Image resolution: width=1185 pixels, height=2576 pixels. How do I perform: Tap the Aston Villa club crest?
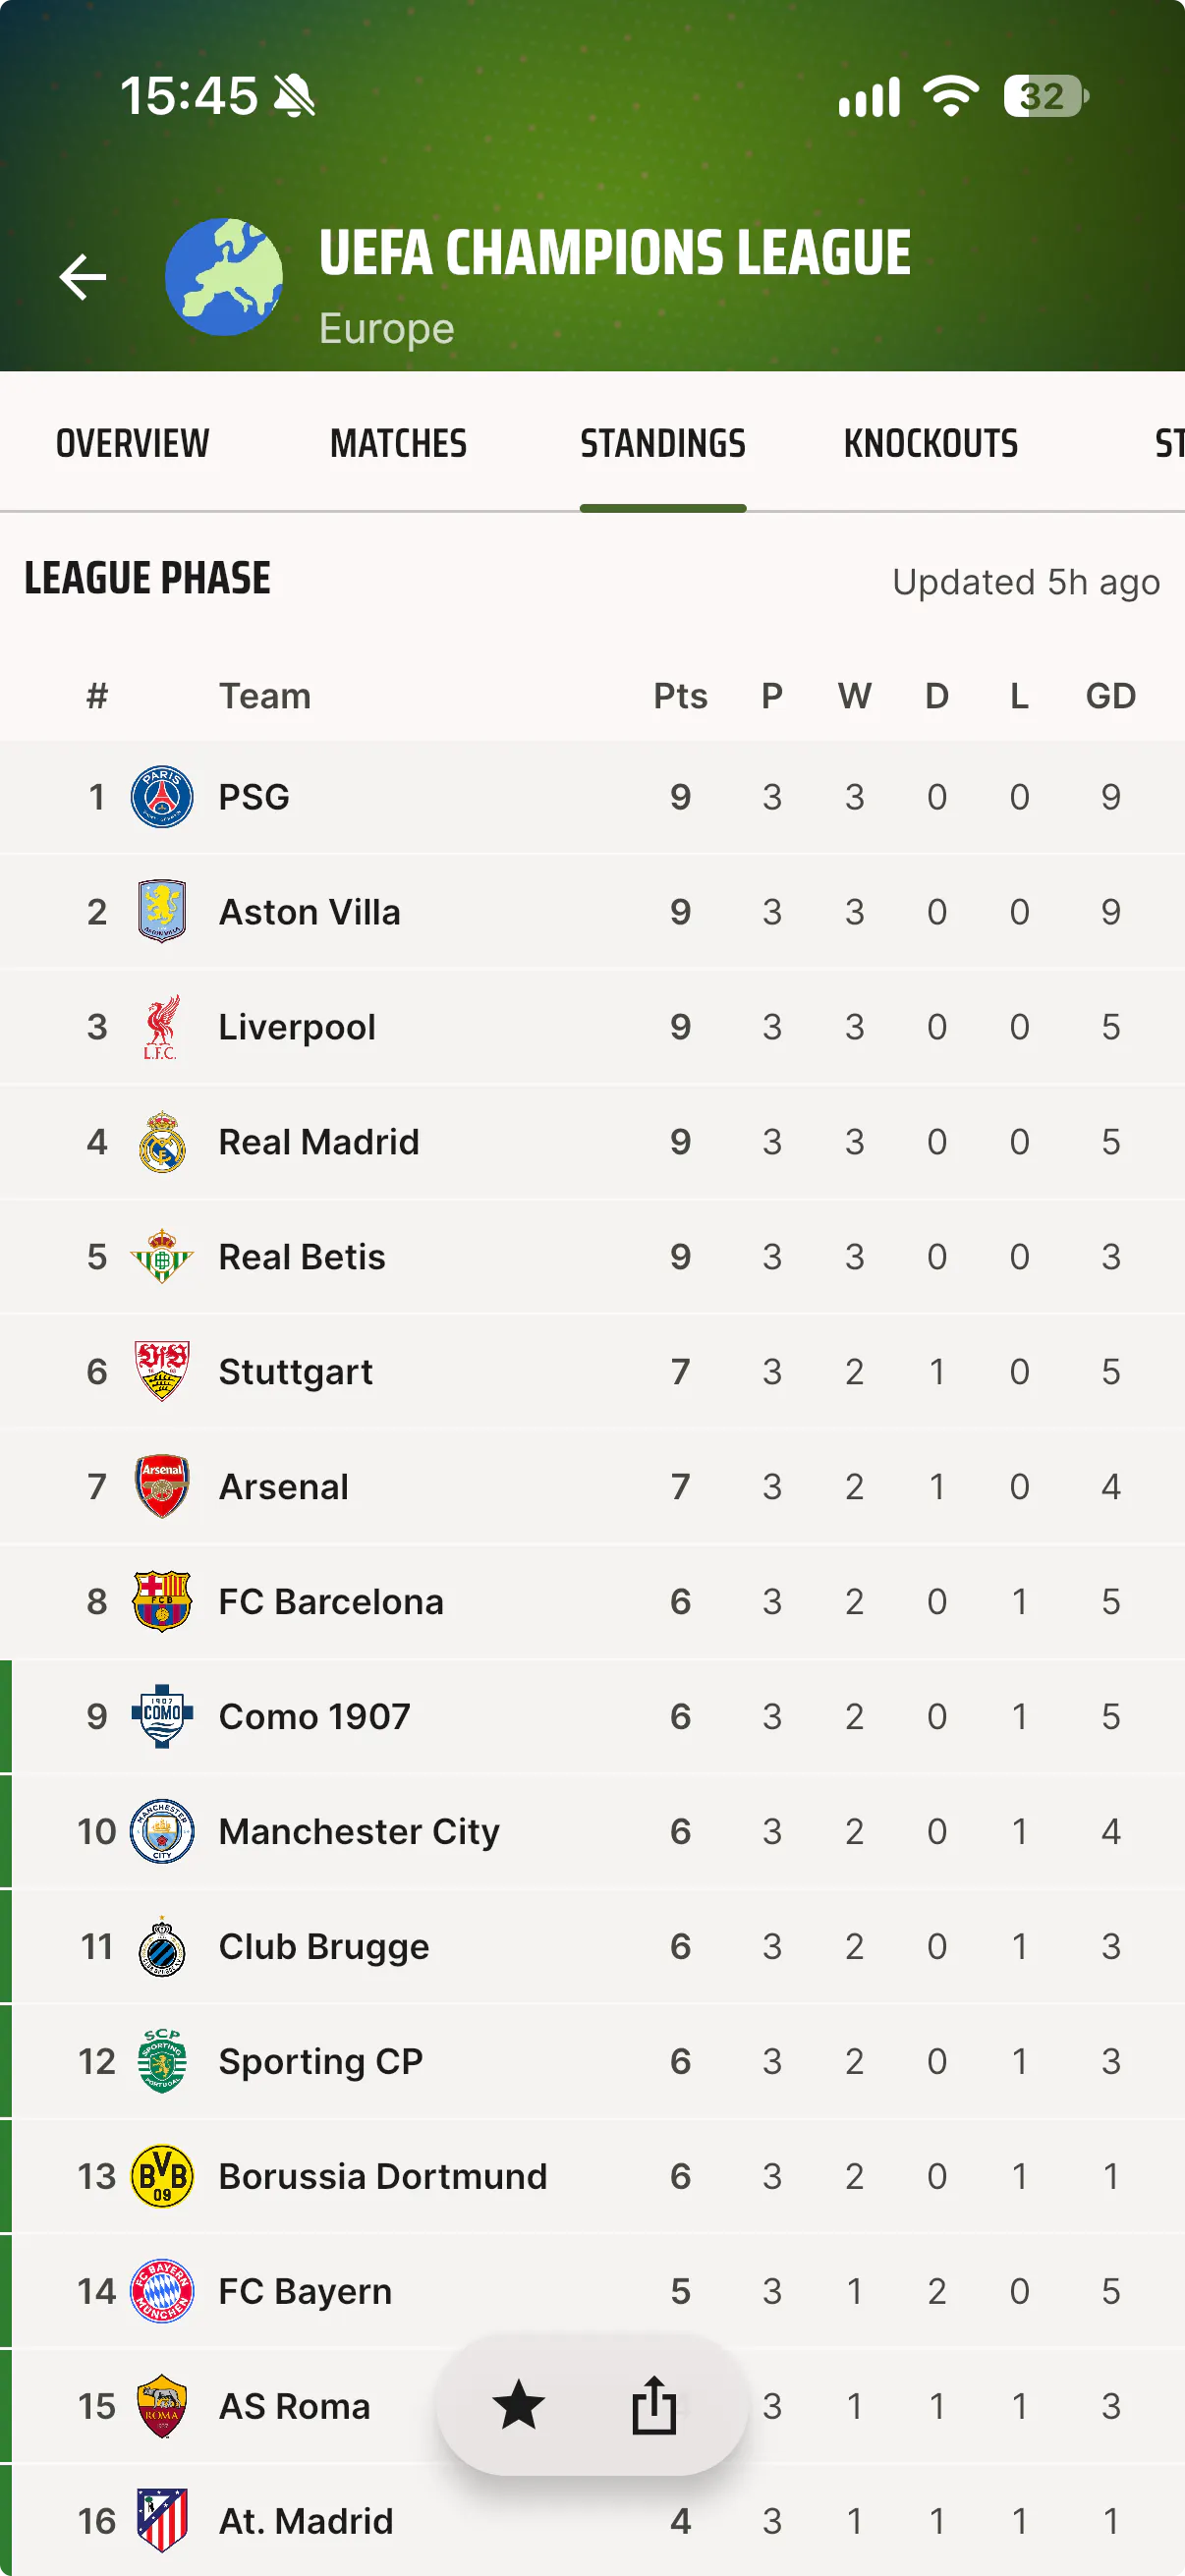pos(162,912)
